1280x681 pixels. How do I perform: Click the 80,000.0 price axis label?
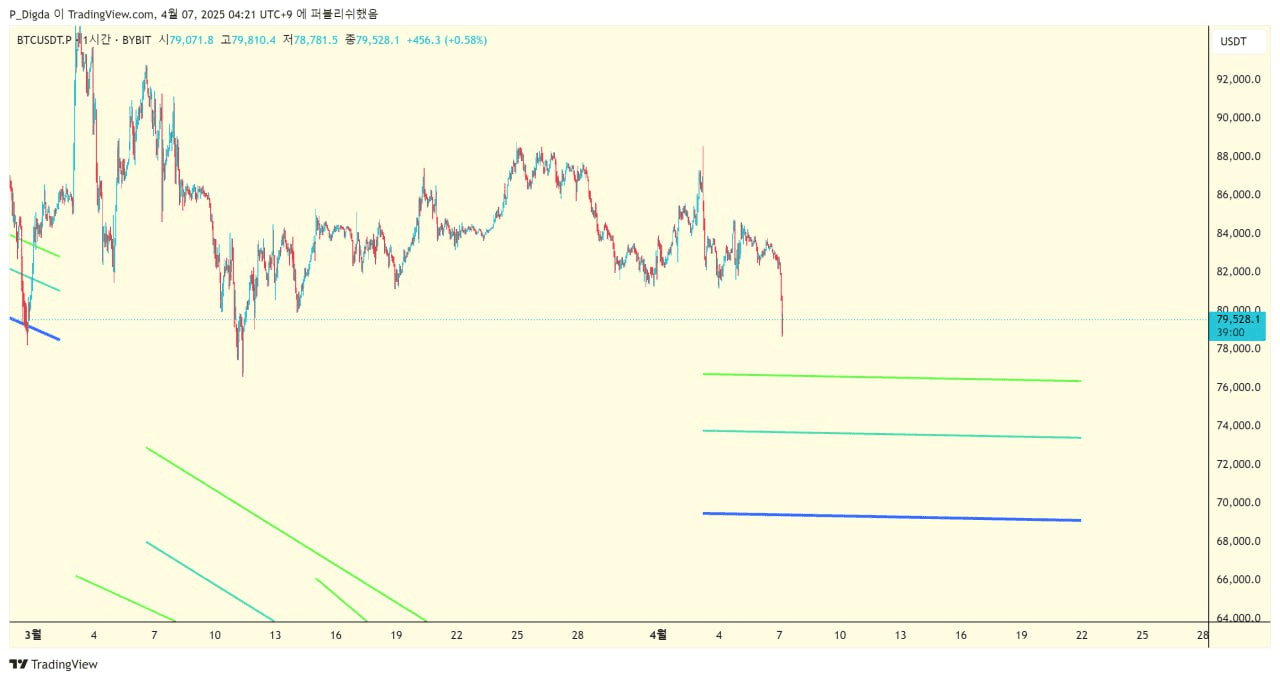tap(1237, 310)
